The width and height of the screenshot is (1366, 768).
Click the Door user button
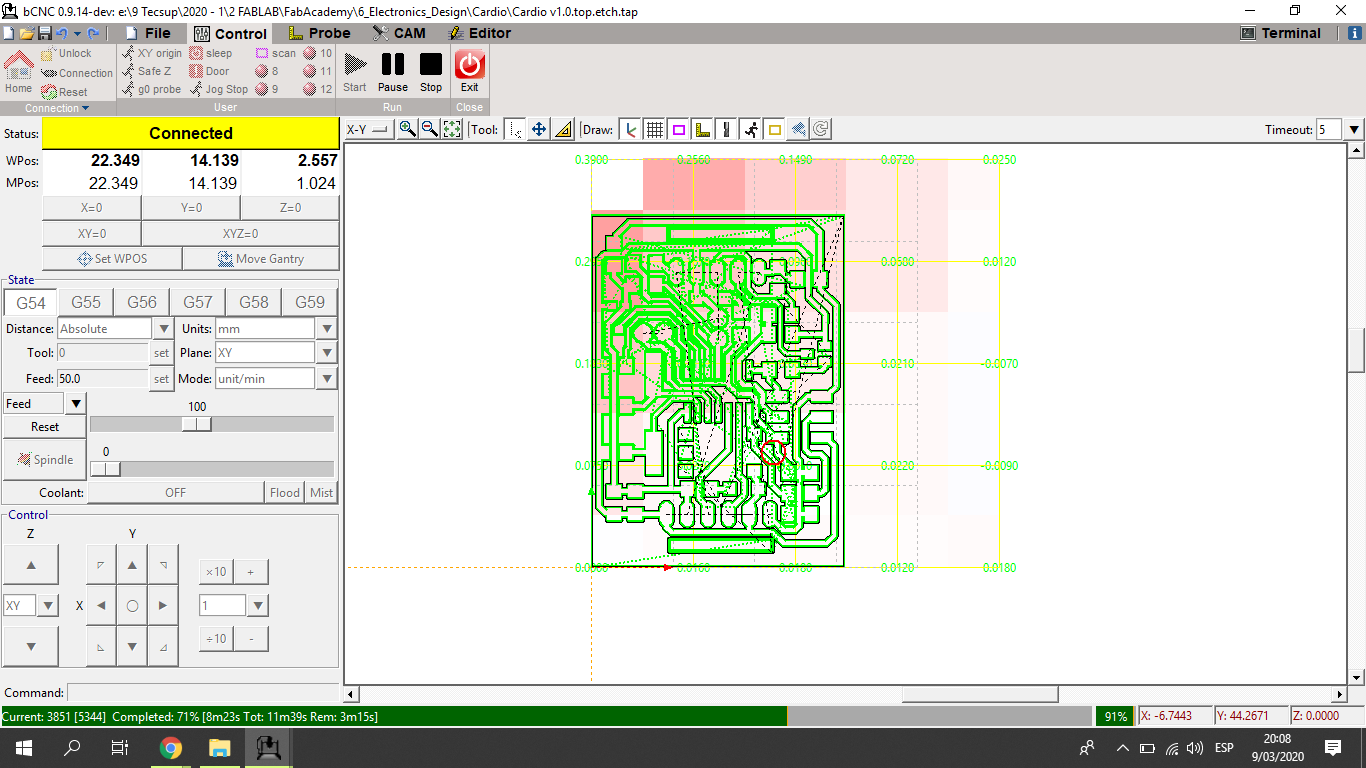(209, 71)
